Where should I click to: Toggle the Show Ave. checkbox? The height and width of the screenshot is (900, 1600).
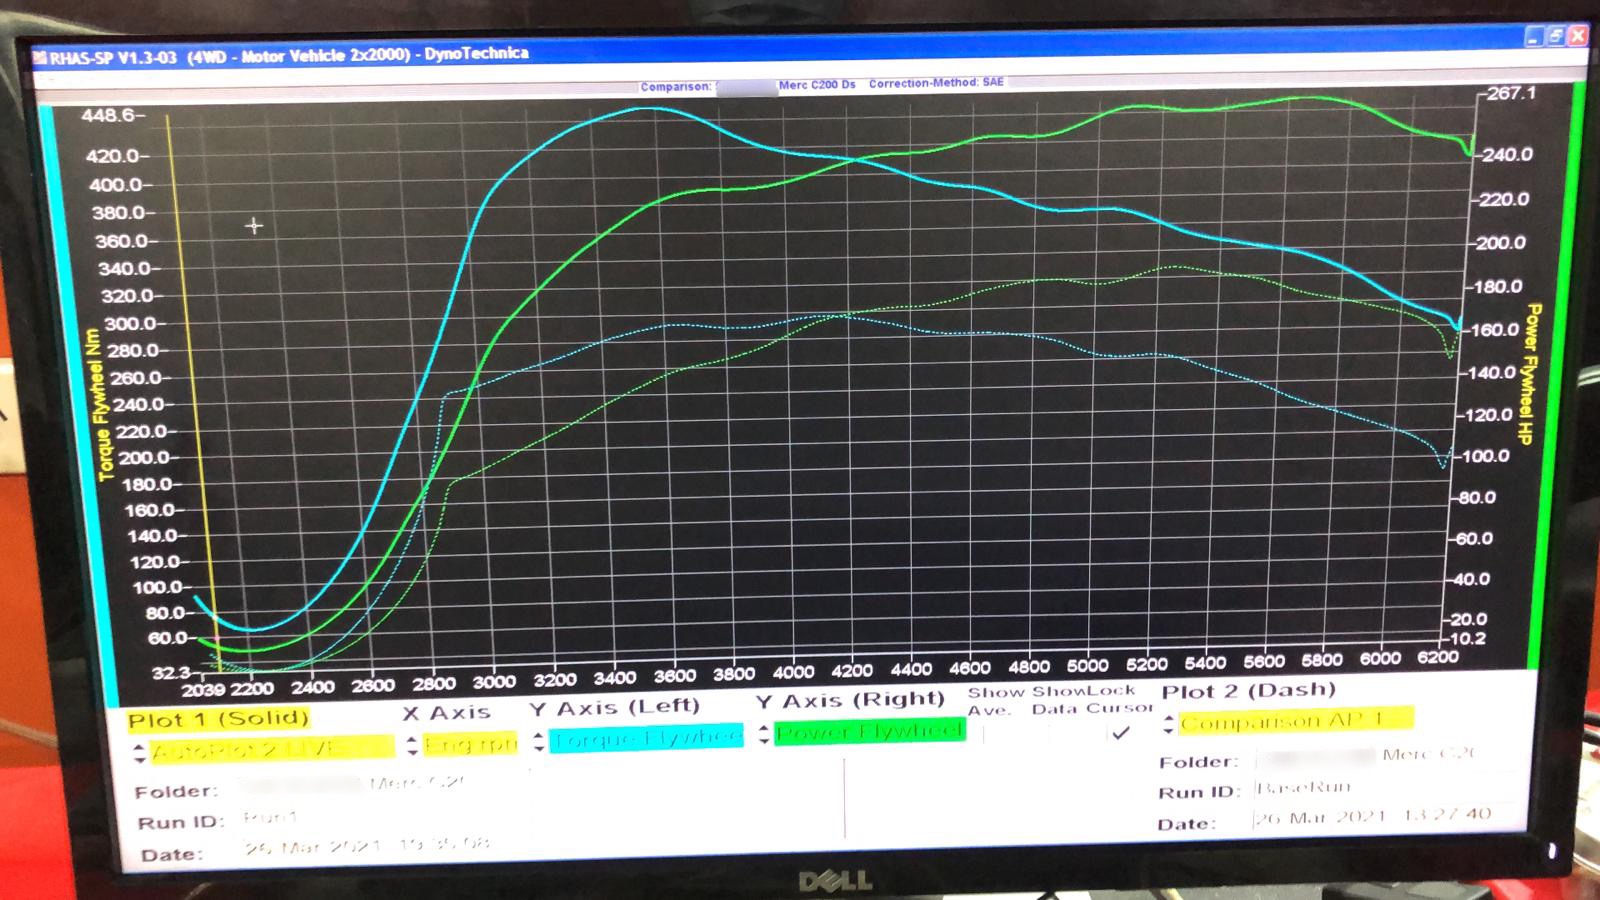click(x=997, y=734)
